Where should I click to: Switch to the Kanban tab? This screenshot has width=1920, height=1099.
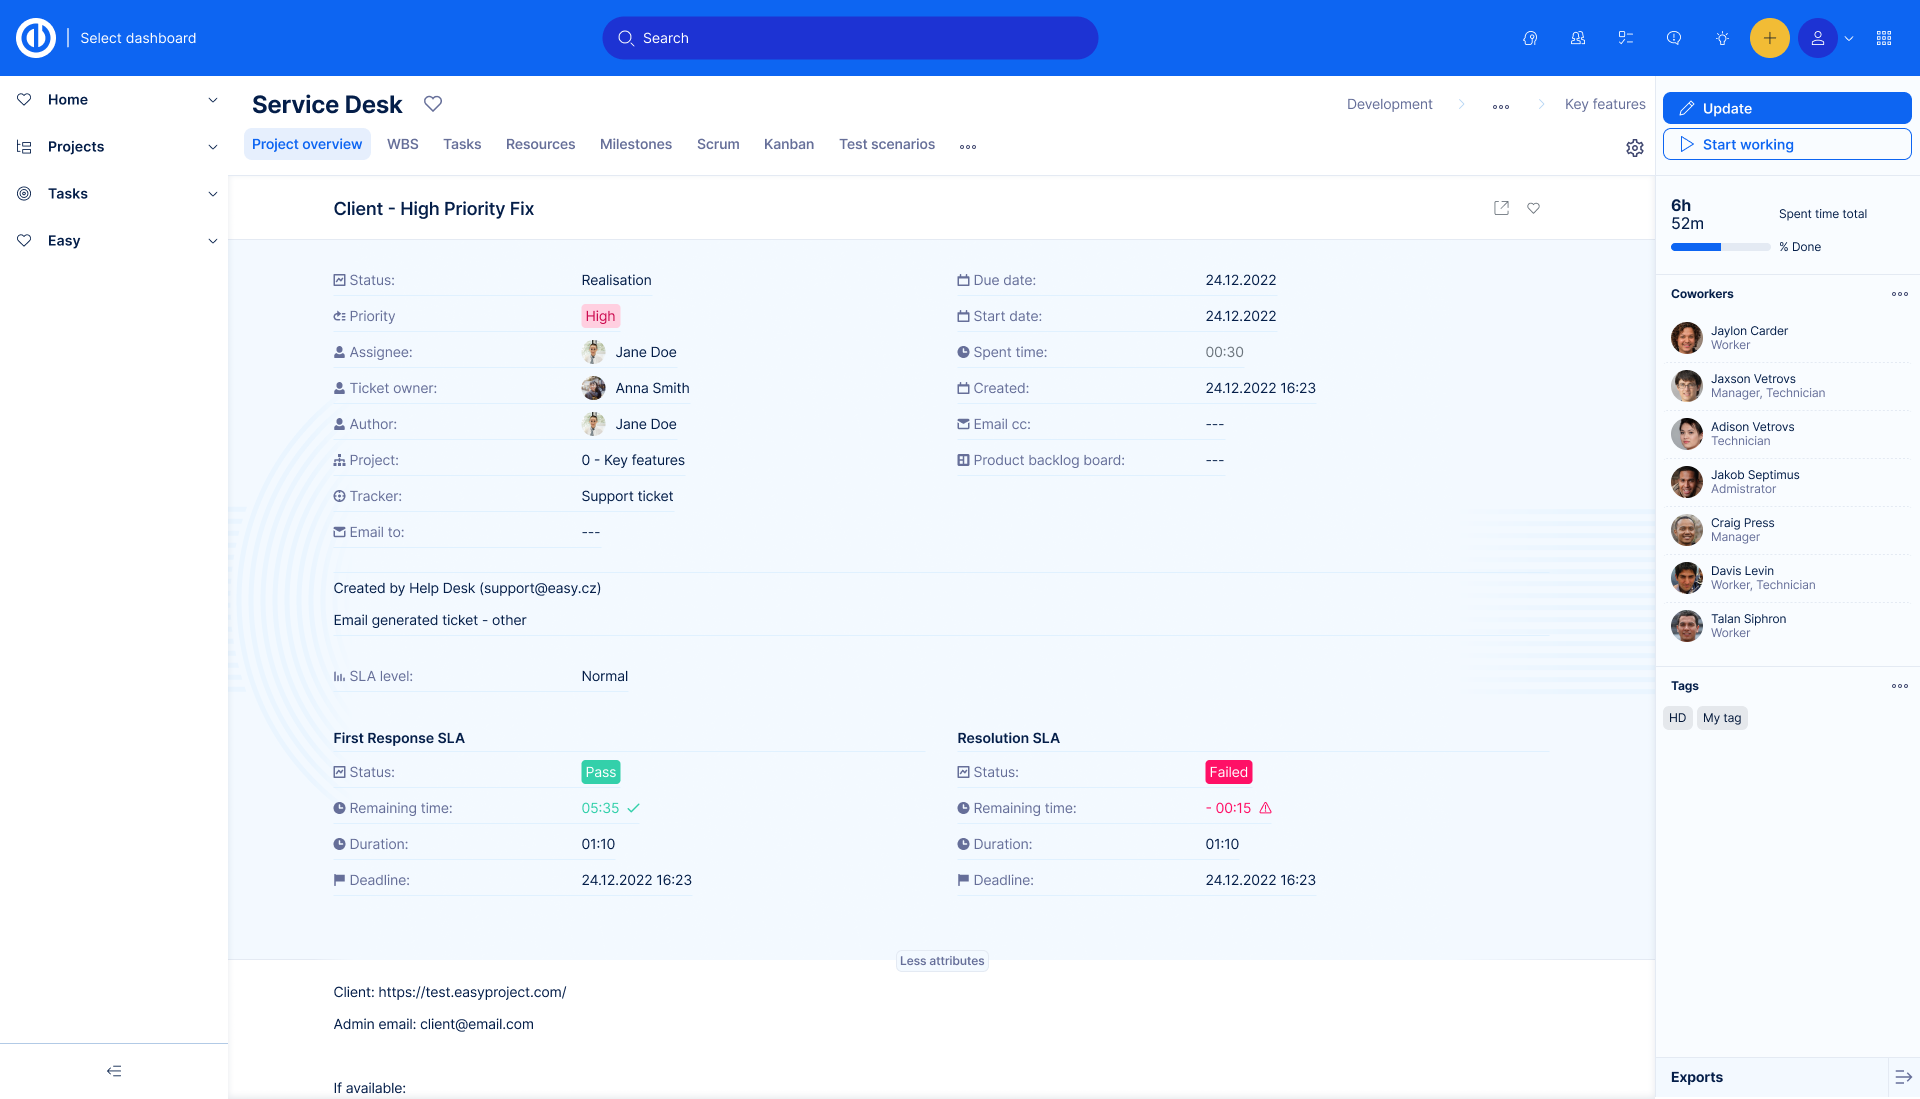click(788, 144)
